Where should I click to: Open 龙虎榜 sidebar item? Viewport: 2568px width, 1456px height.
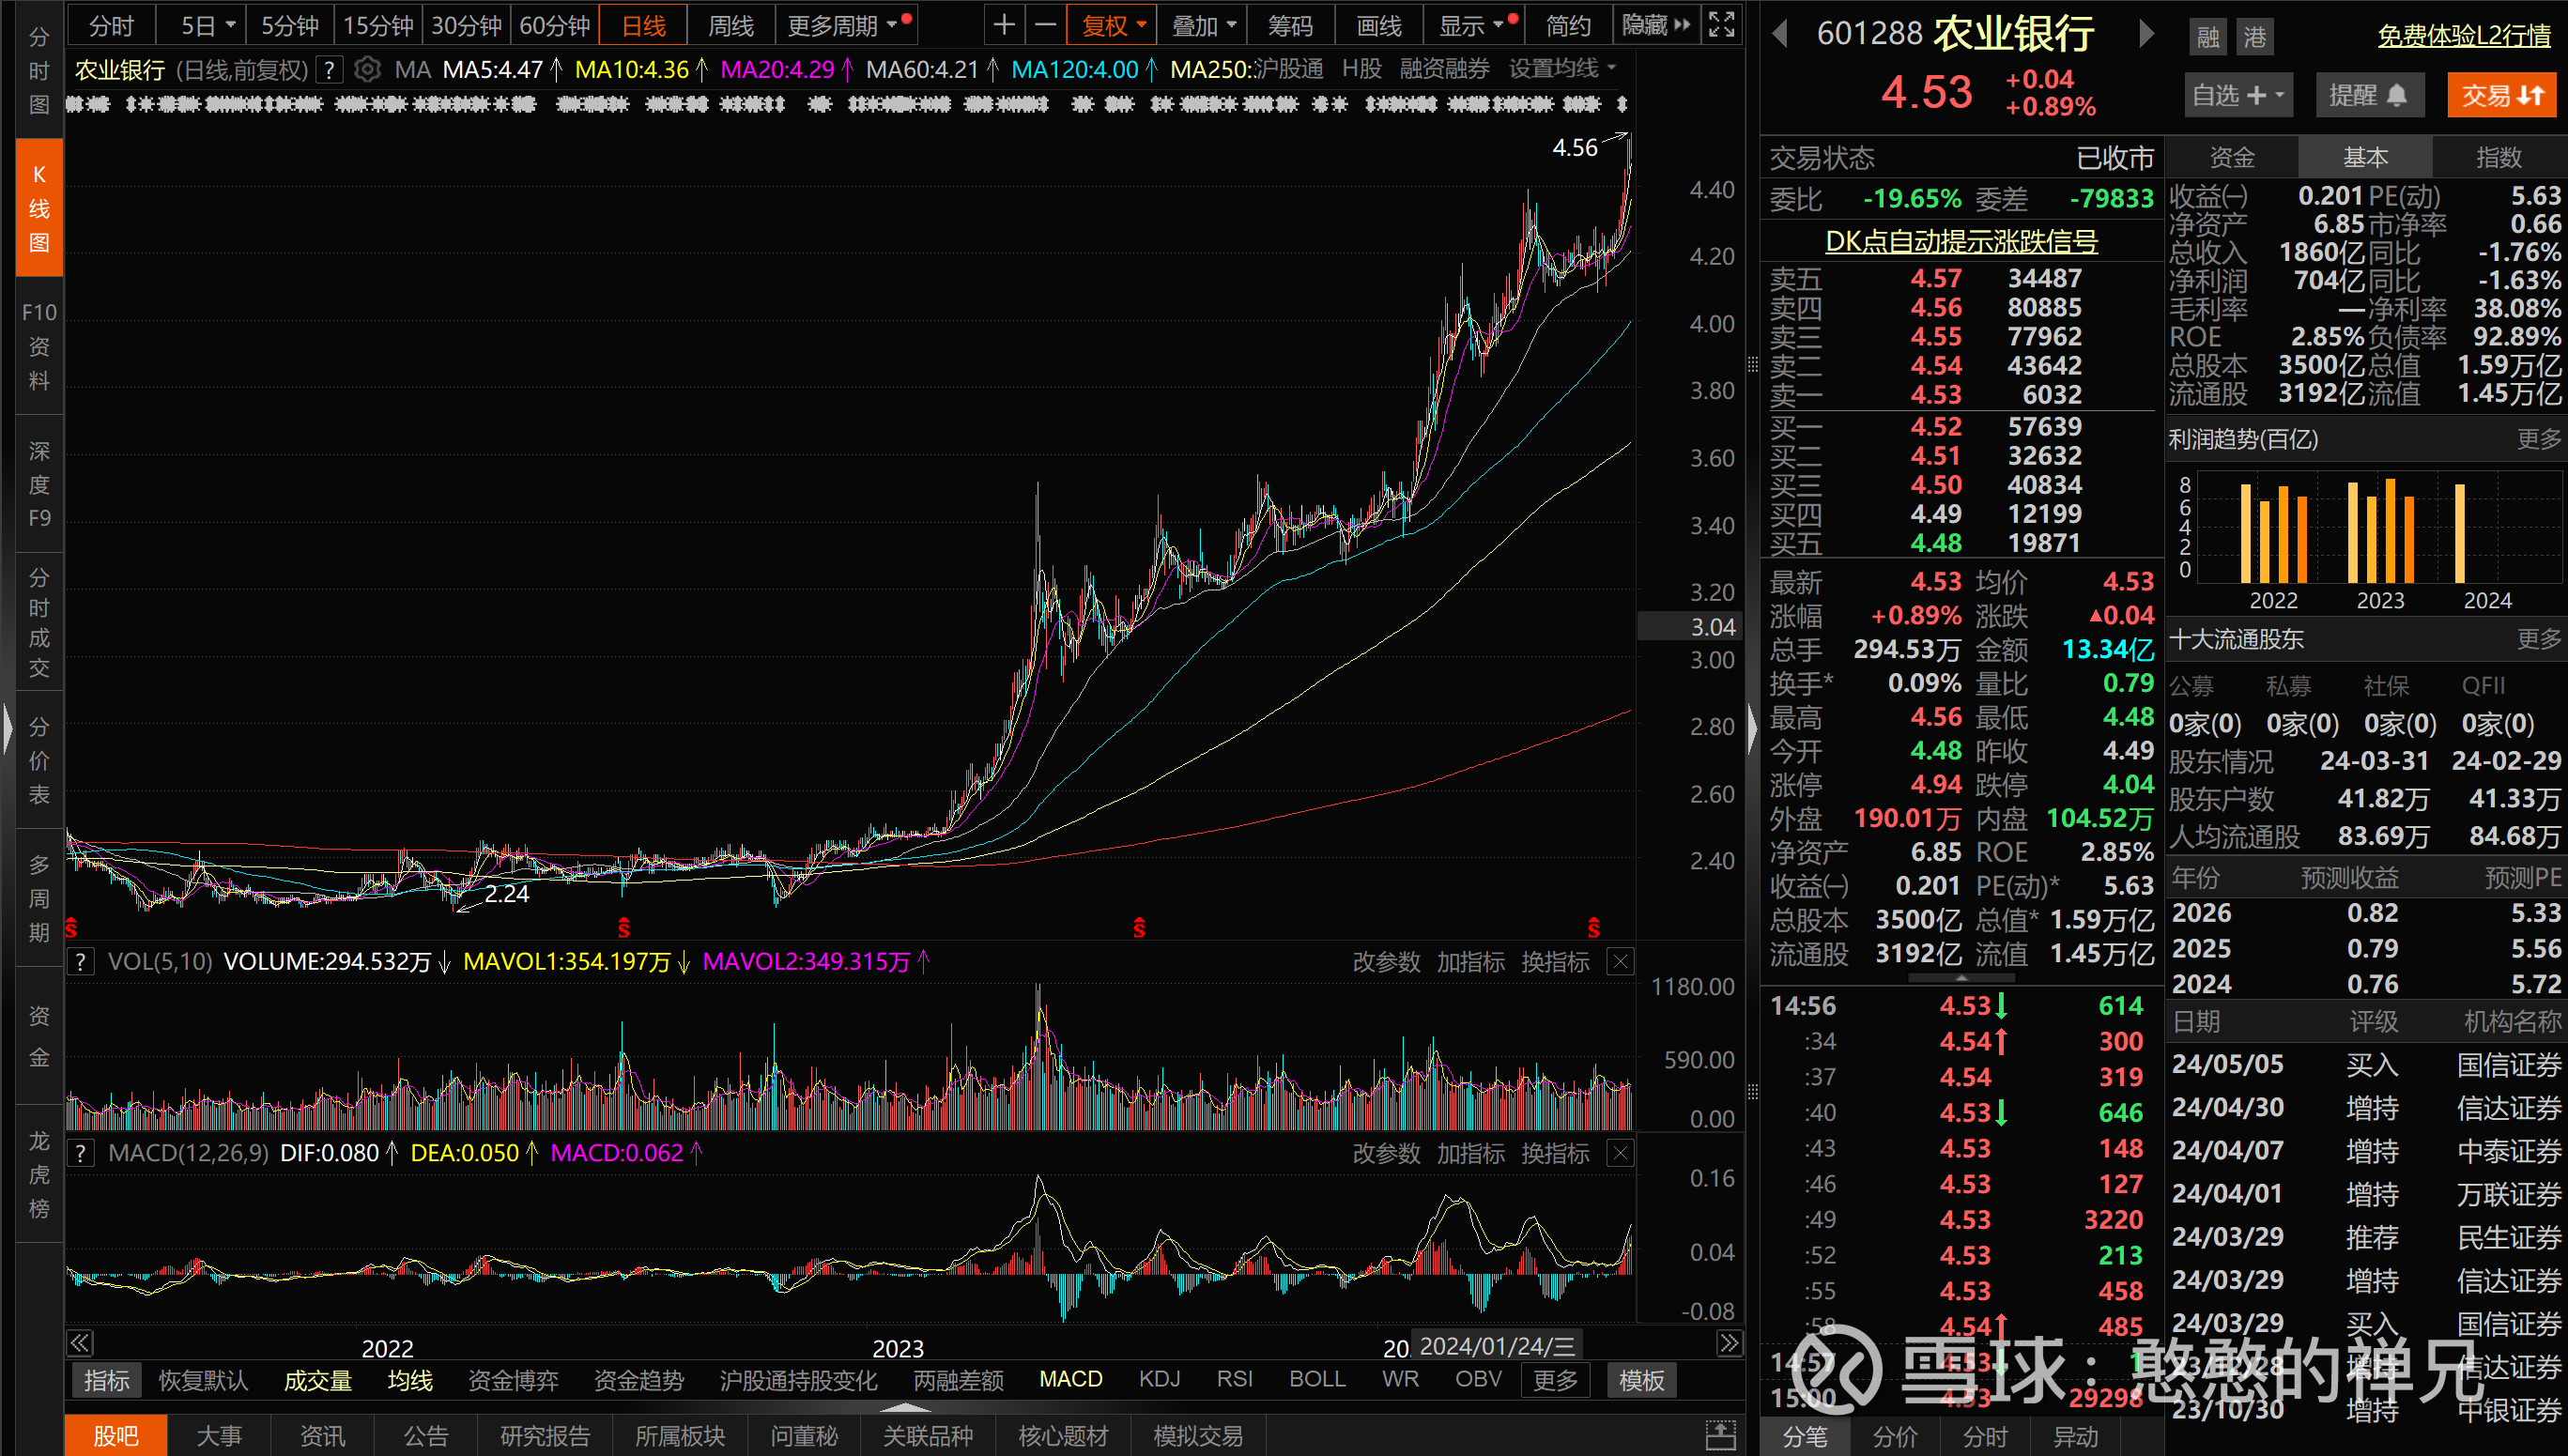pyautogui.click(x=39, y=1174)
